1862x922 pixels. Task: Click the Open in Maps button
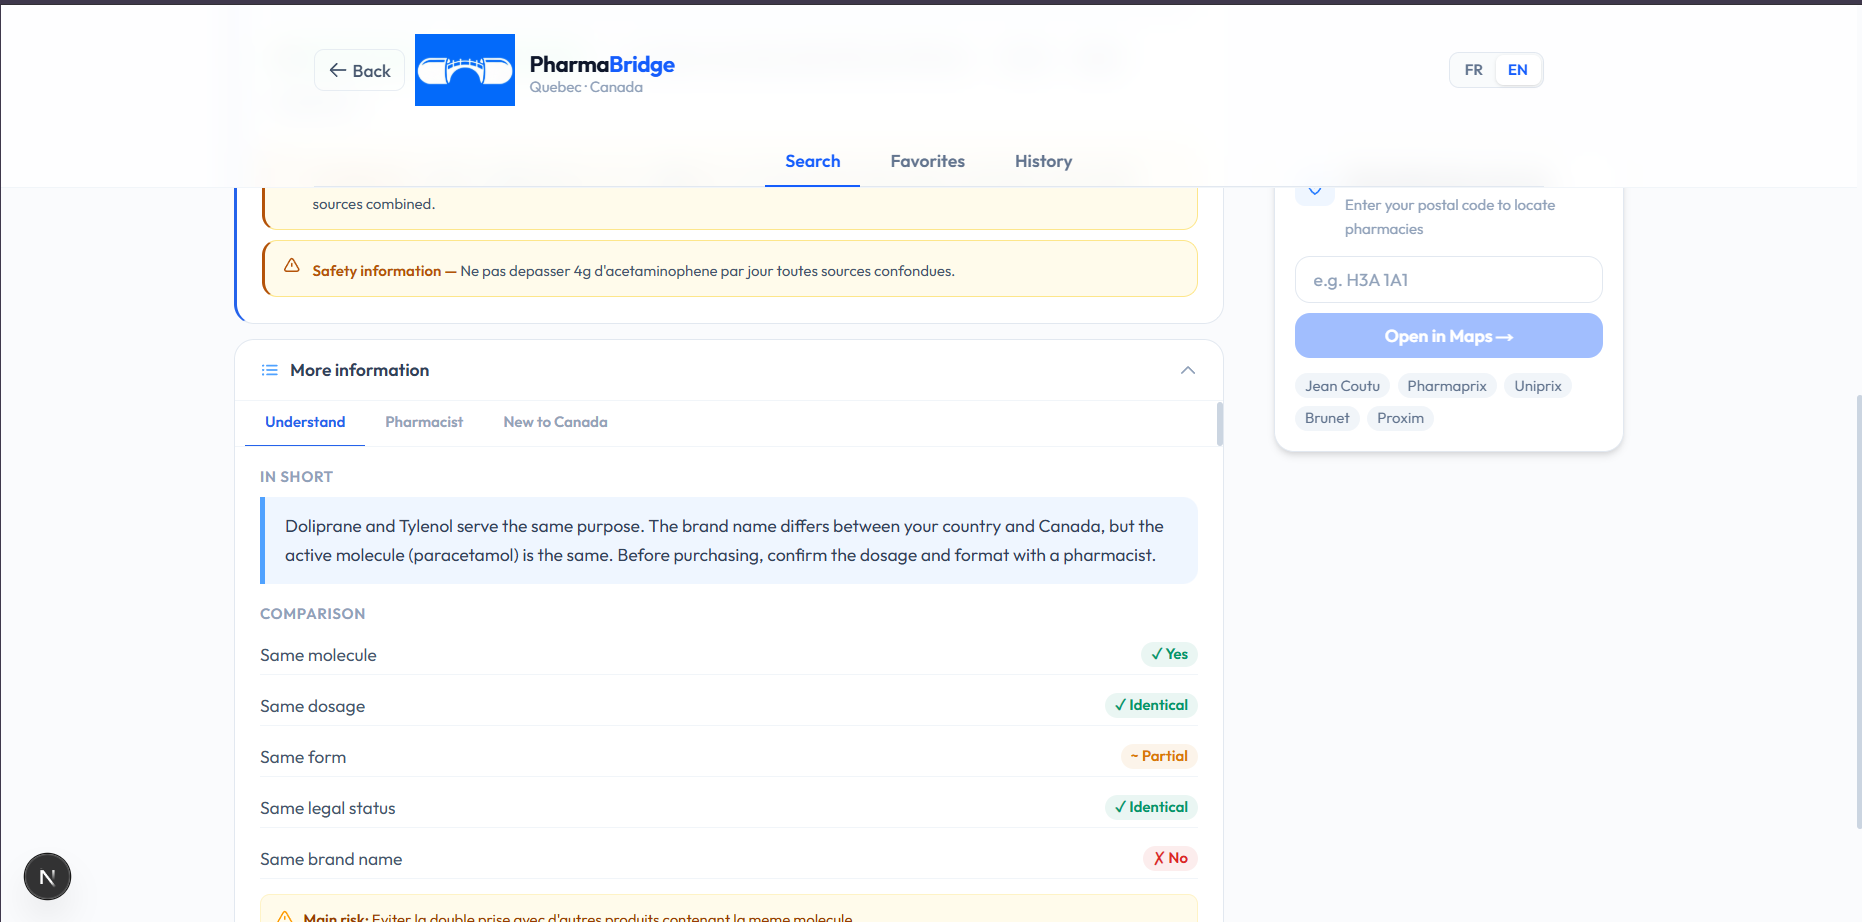(x=1448, y=336)
